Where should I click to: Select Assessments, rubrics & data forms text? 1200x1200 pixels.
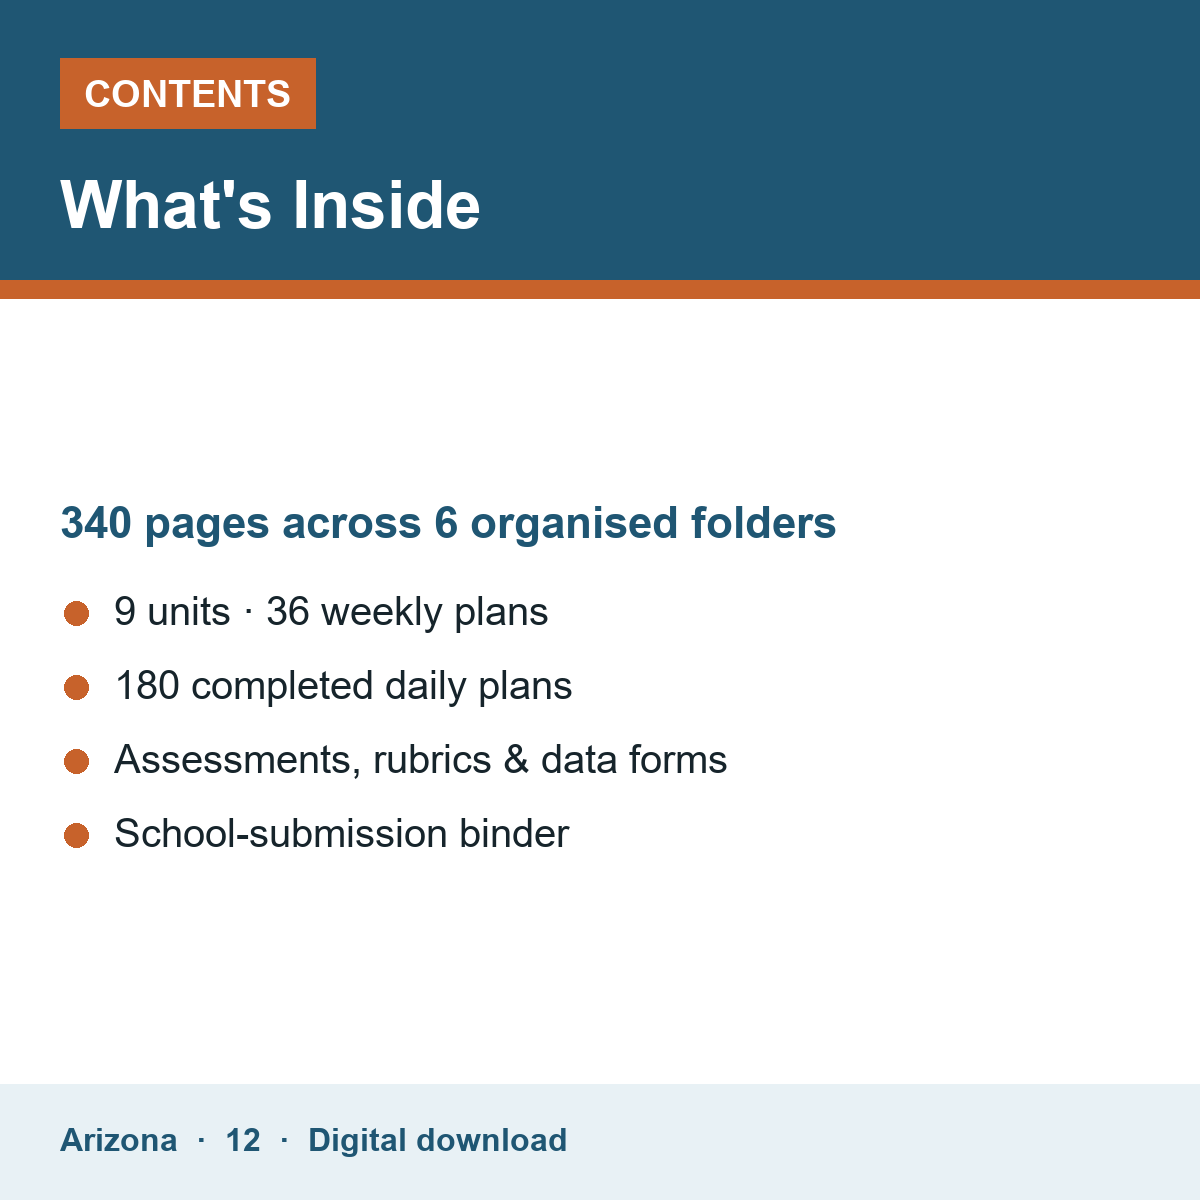tap(420, 760)
